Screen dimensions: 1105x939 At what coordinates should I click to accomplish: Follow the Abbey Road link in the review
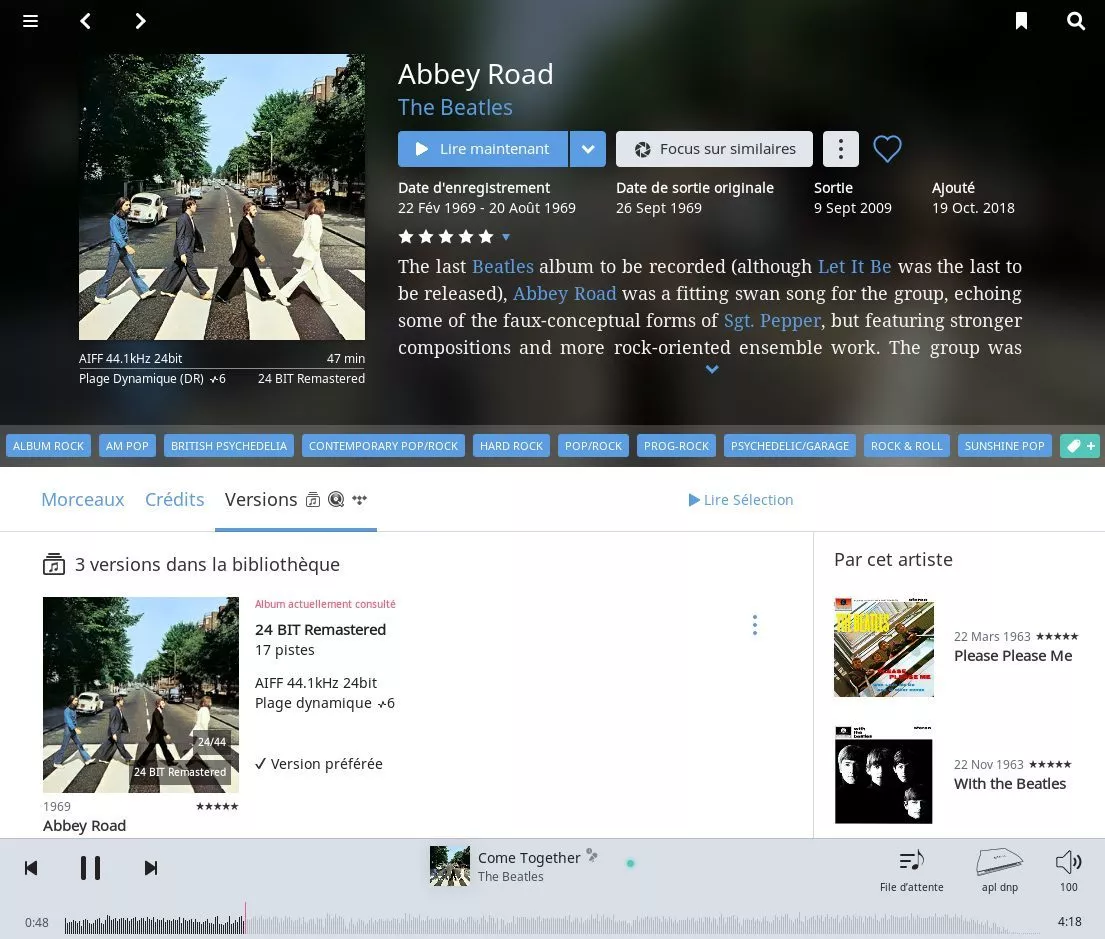click(x=564, y=293)
